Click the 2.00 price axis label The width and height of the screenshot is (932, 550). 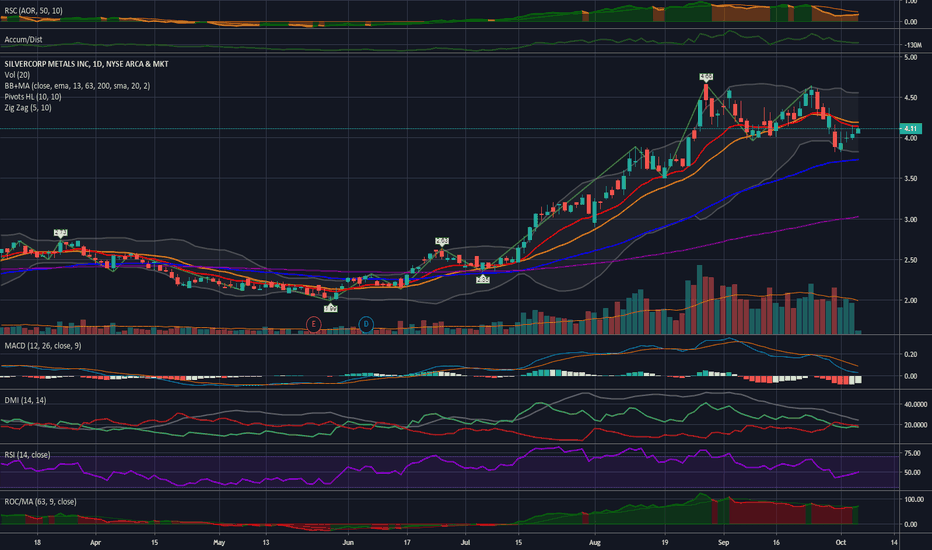tap(911, 300)
